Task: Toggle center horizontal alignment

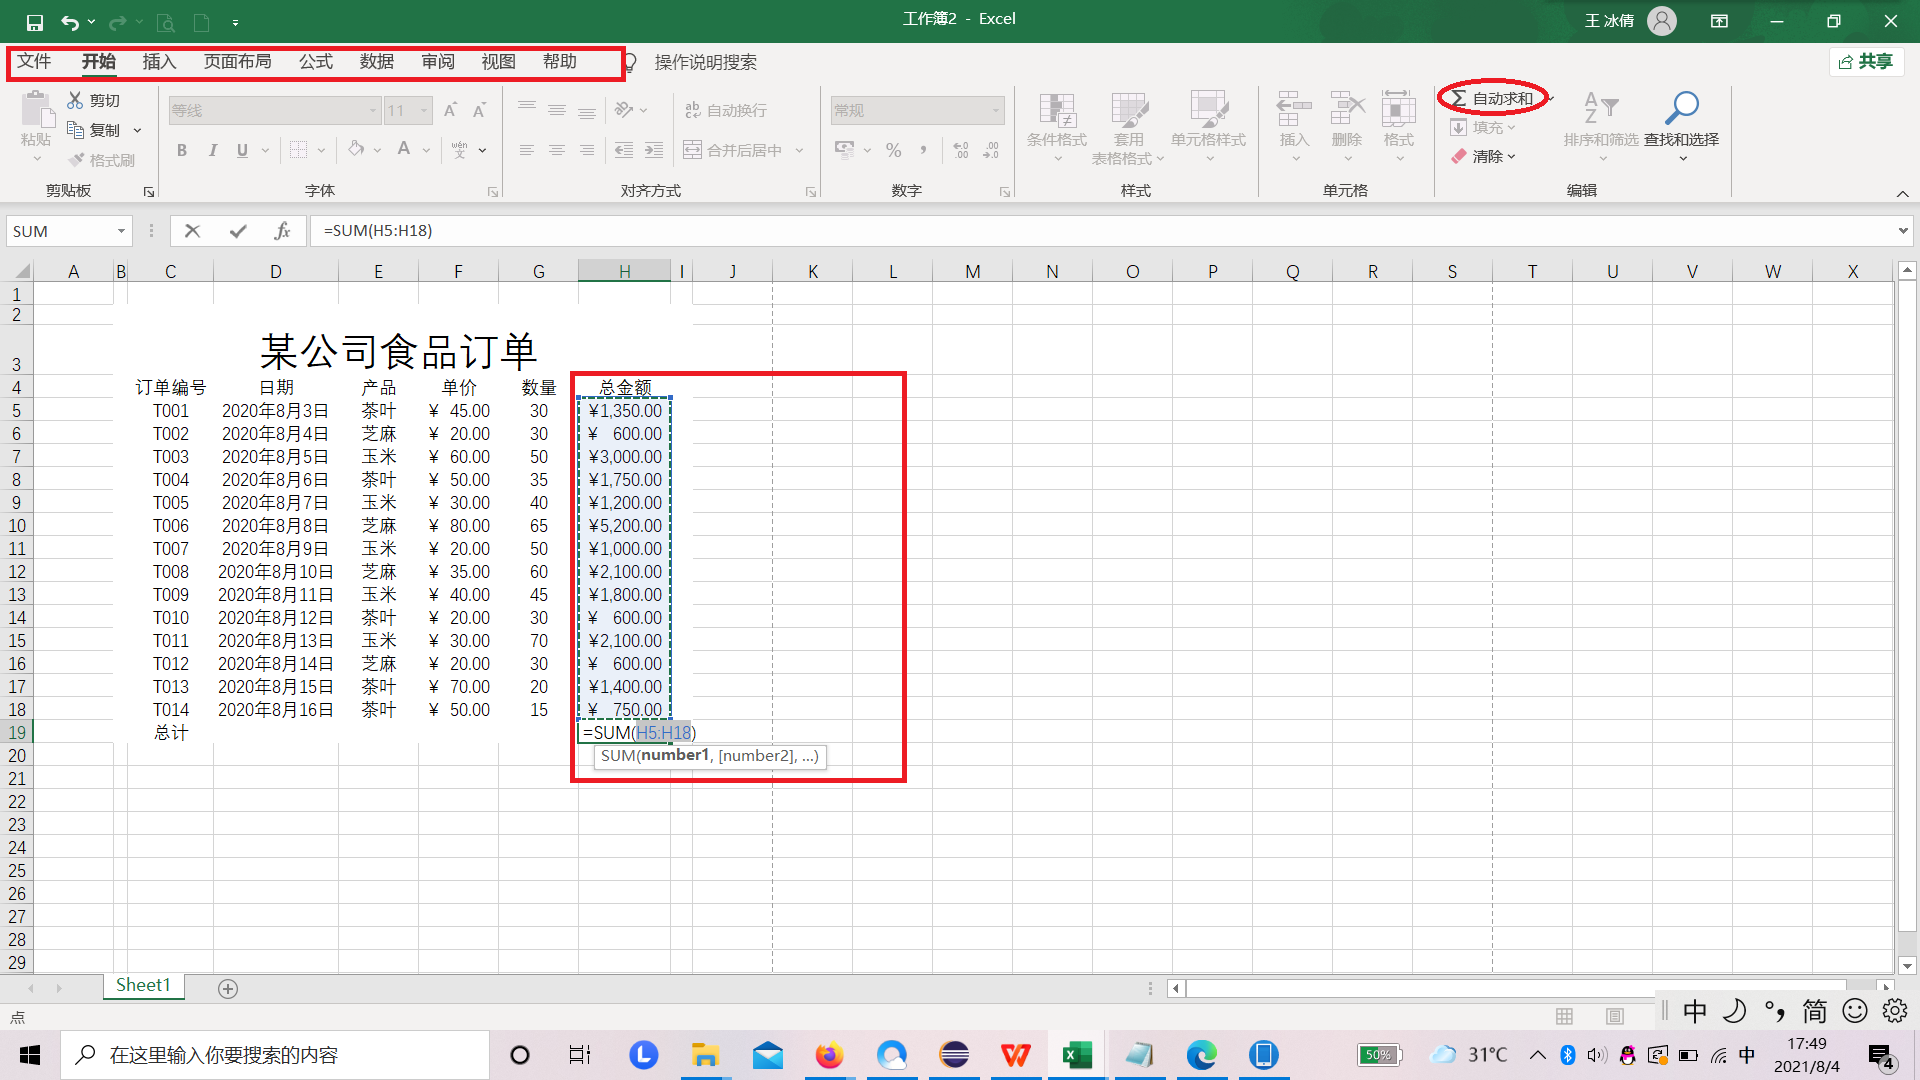Action: click(x=557, y=150)
